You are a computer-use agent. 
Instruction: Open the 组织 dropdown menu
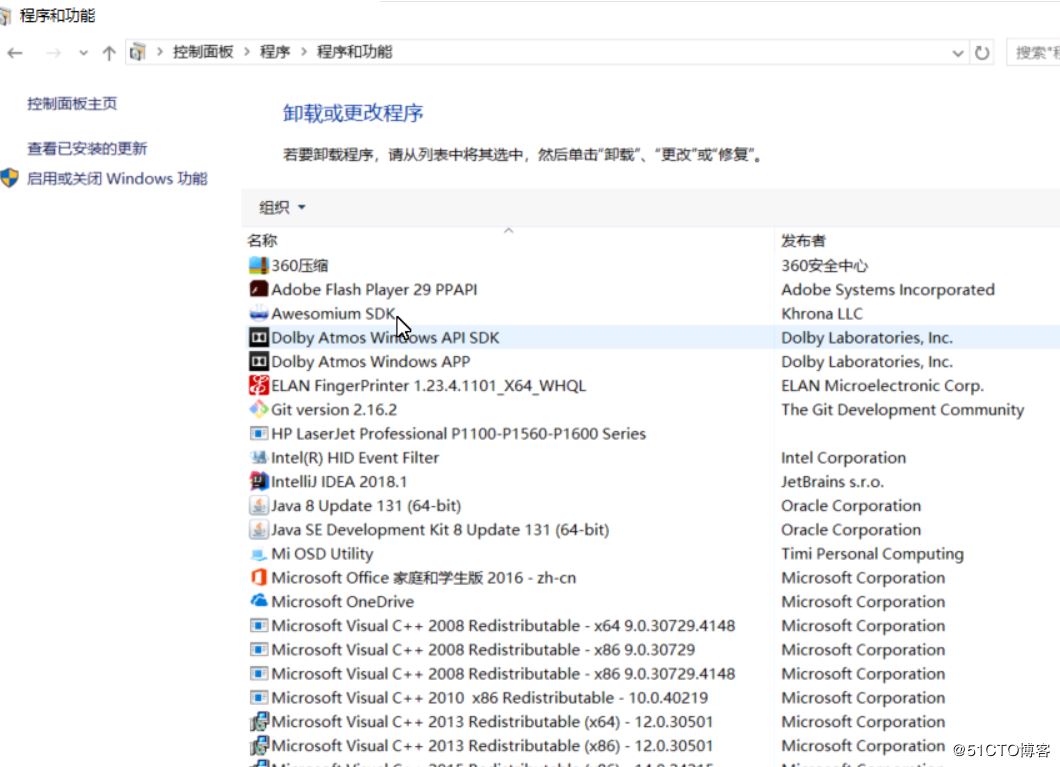(x=279, y=207)
